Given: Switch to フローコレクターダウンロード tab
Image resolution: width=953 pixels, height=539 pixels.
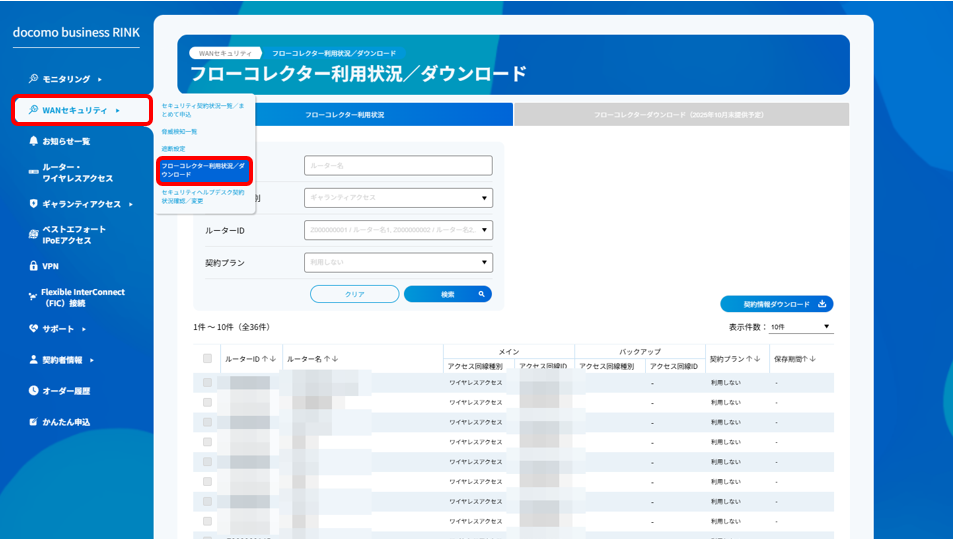Looking at the screenshot, I should 681,114.
